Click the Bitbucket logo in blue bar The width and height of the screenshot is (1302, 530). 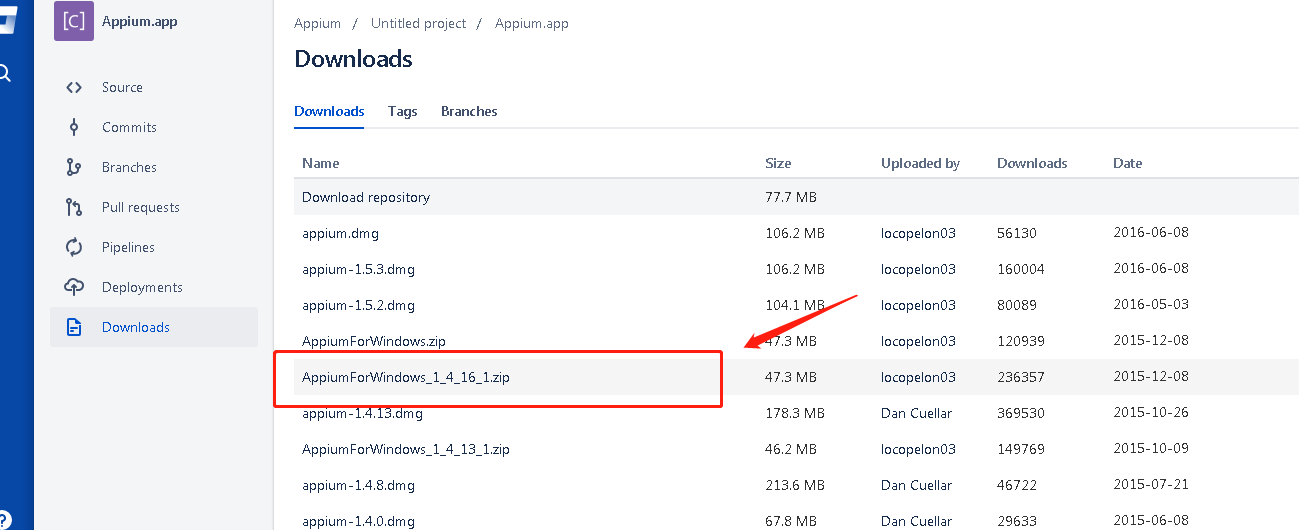click(x=8, y=21)
